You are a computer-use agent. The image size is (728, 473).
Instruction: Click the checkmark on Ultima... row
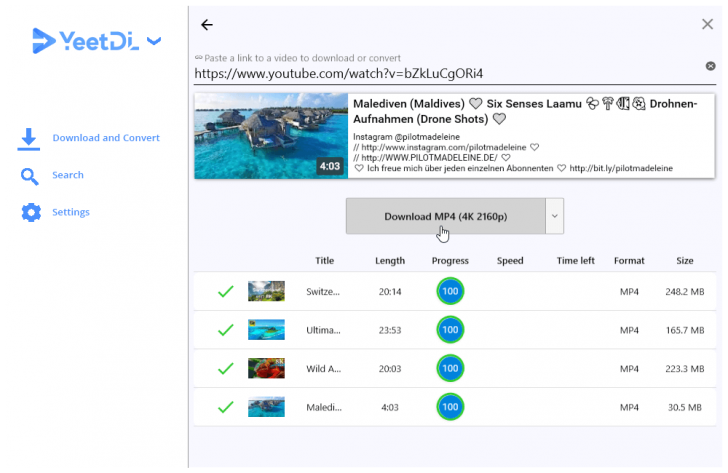[226, 330]
